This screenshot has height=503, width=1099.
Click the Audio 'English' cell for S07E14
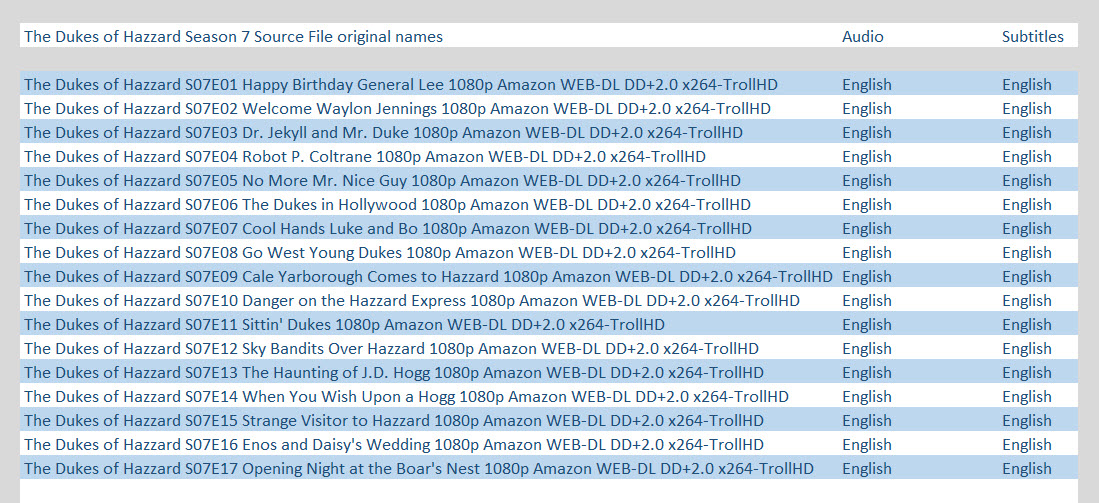click(x=867, y=397)
